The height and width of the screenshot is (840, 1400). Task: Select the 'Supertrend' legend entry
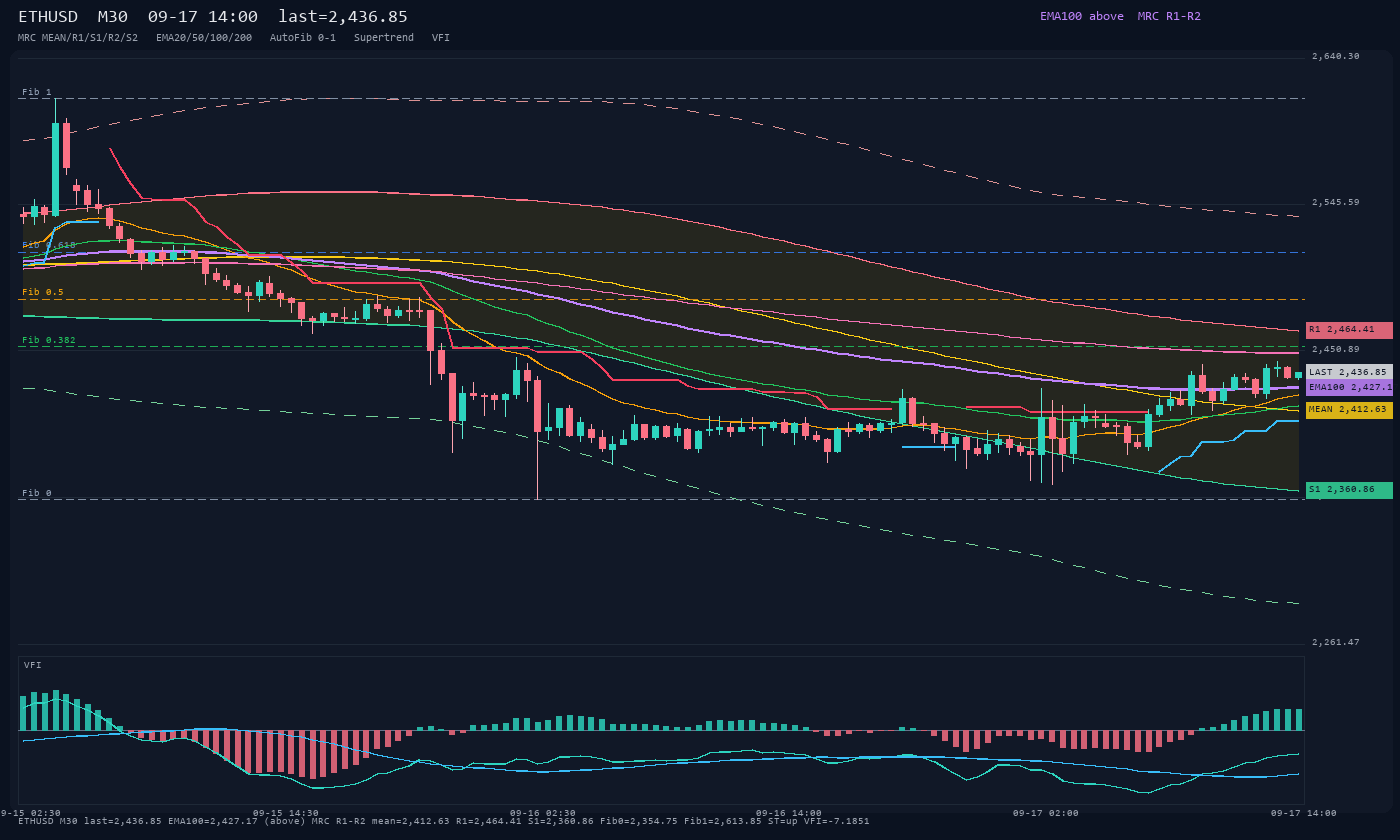(x=384, y=38)
